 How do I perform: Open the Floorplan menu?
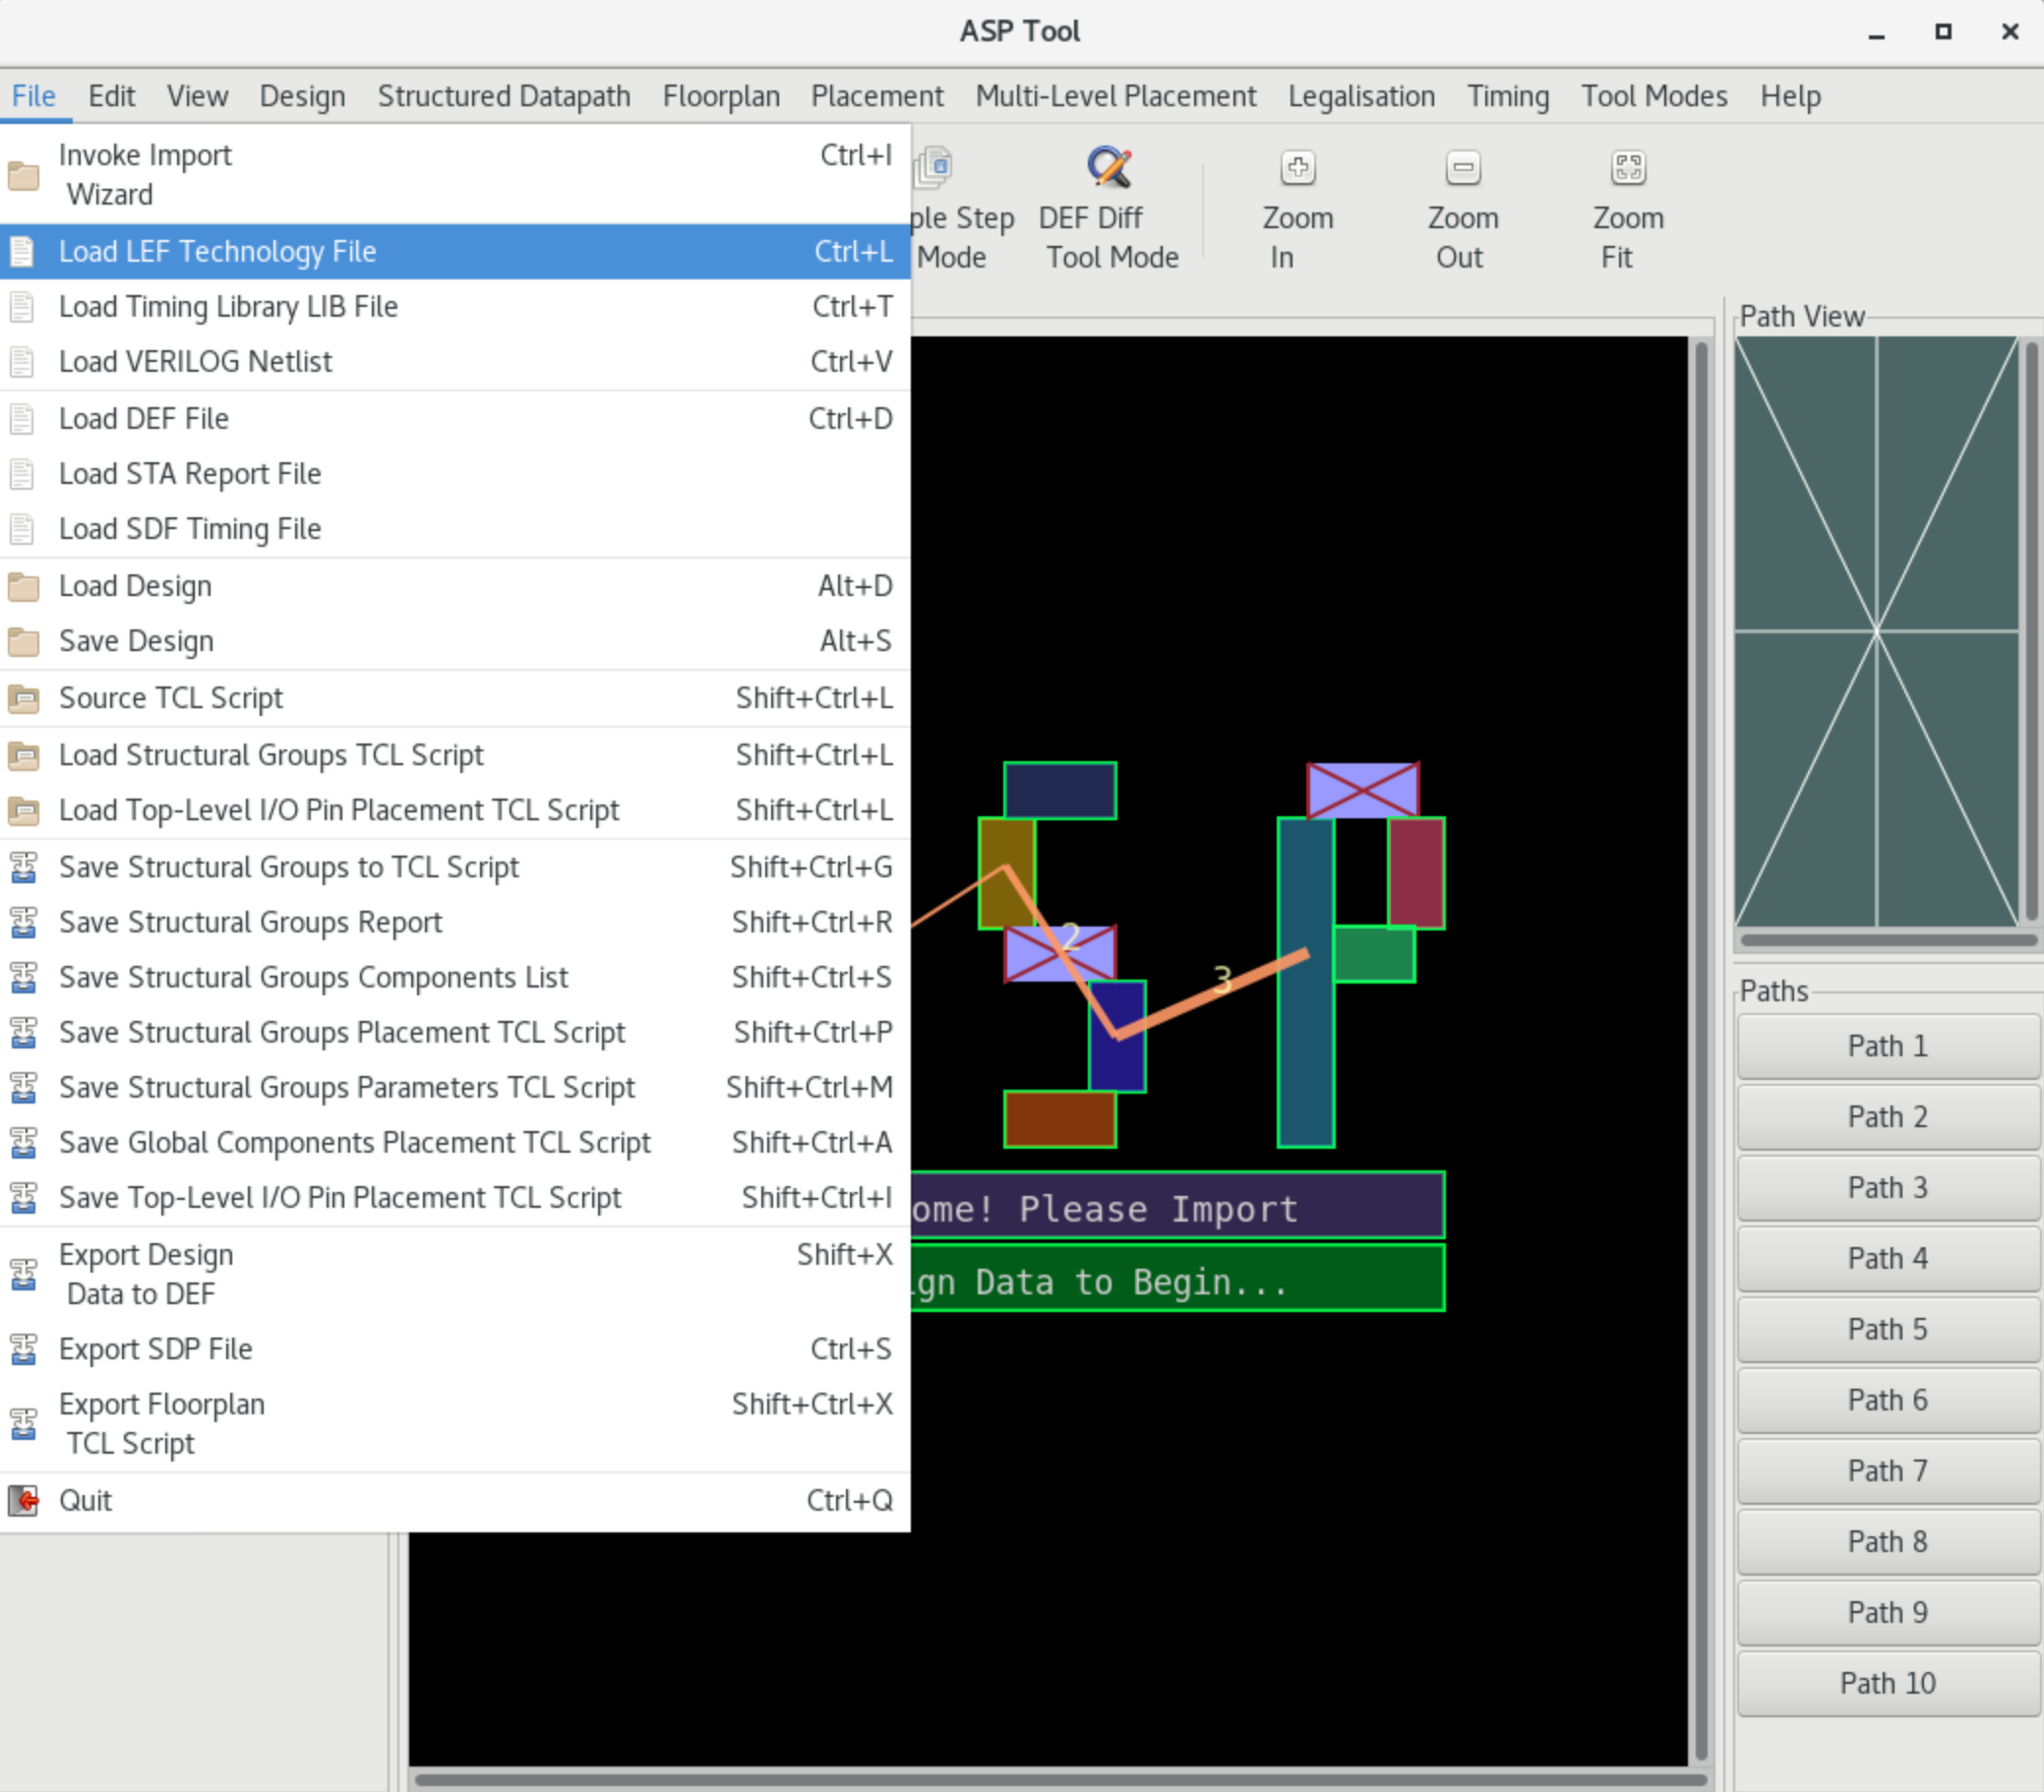pyautogui.click(x=721, y=96)
